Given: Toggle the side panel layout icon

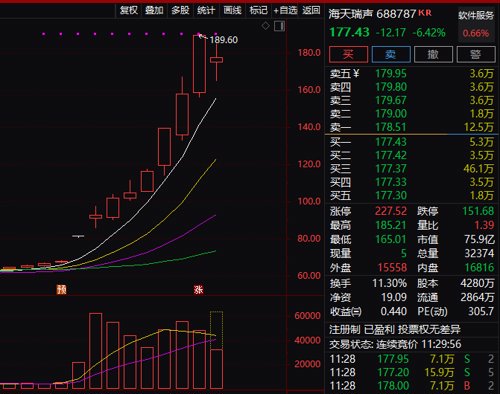Looking at the screenshot, I should [x=279, y=26].
